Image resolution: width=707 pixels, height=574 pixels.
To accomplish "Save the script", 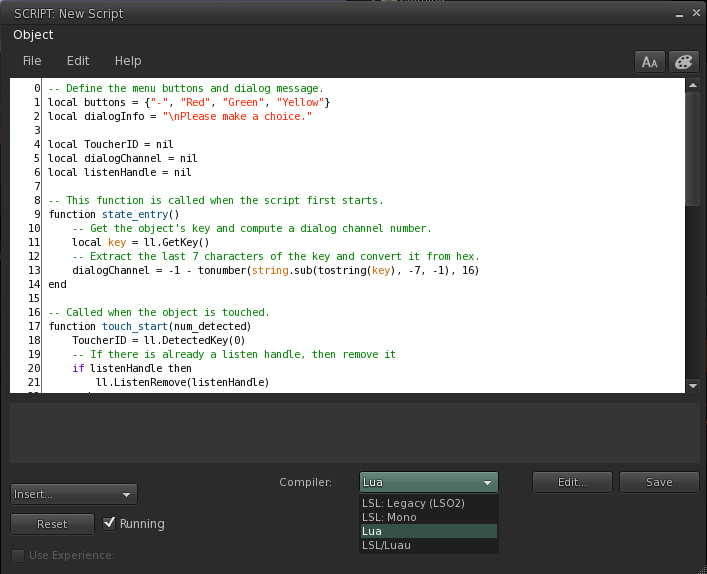I will coord(659,482).
